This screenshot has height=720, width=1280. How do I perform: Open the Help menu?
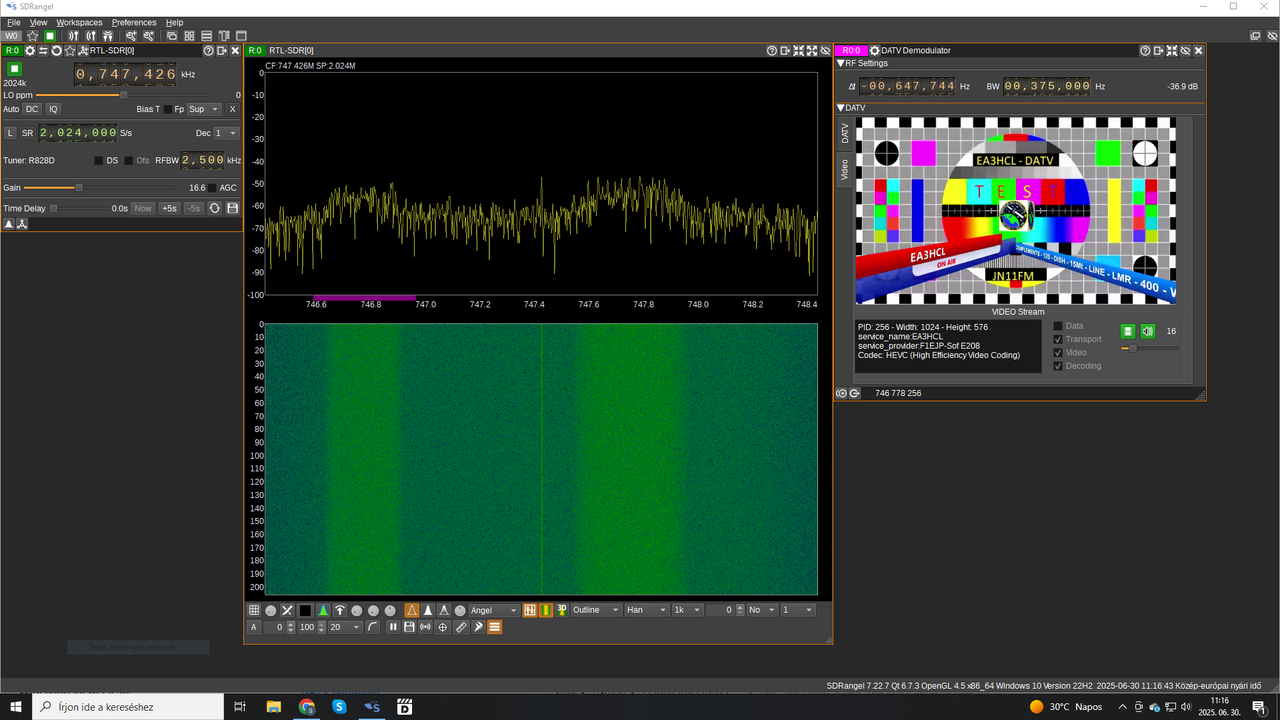[174, 22]
